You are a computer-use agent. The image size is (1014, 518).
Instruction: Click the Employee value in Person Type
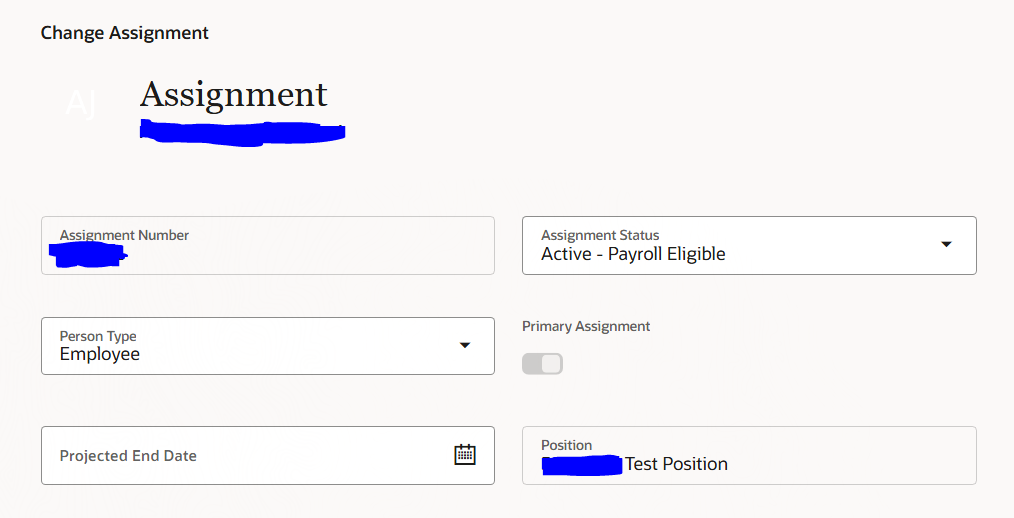coord(100,354)
